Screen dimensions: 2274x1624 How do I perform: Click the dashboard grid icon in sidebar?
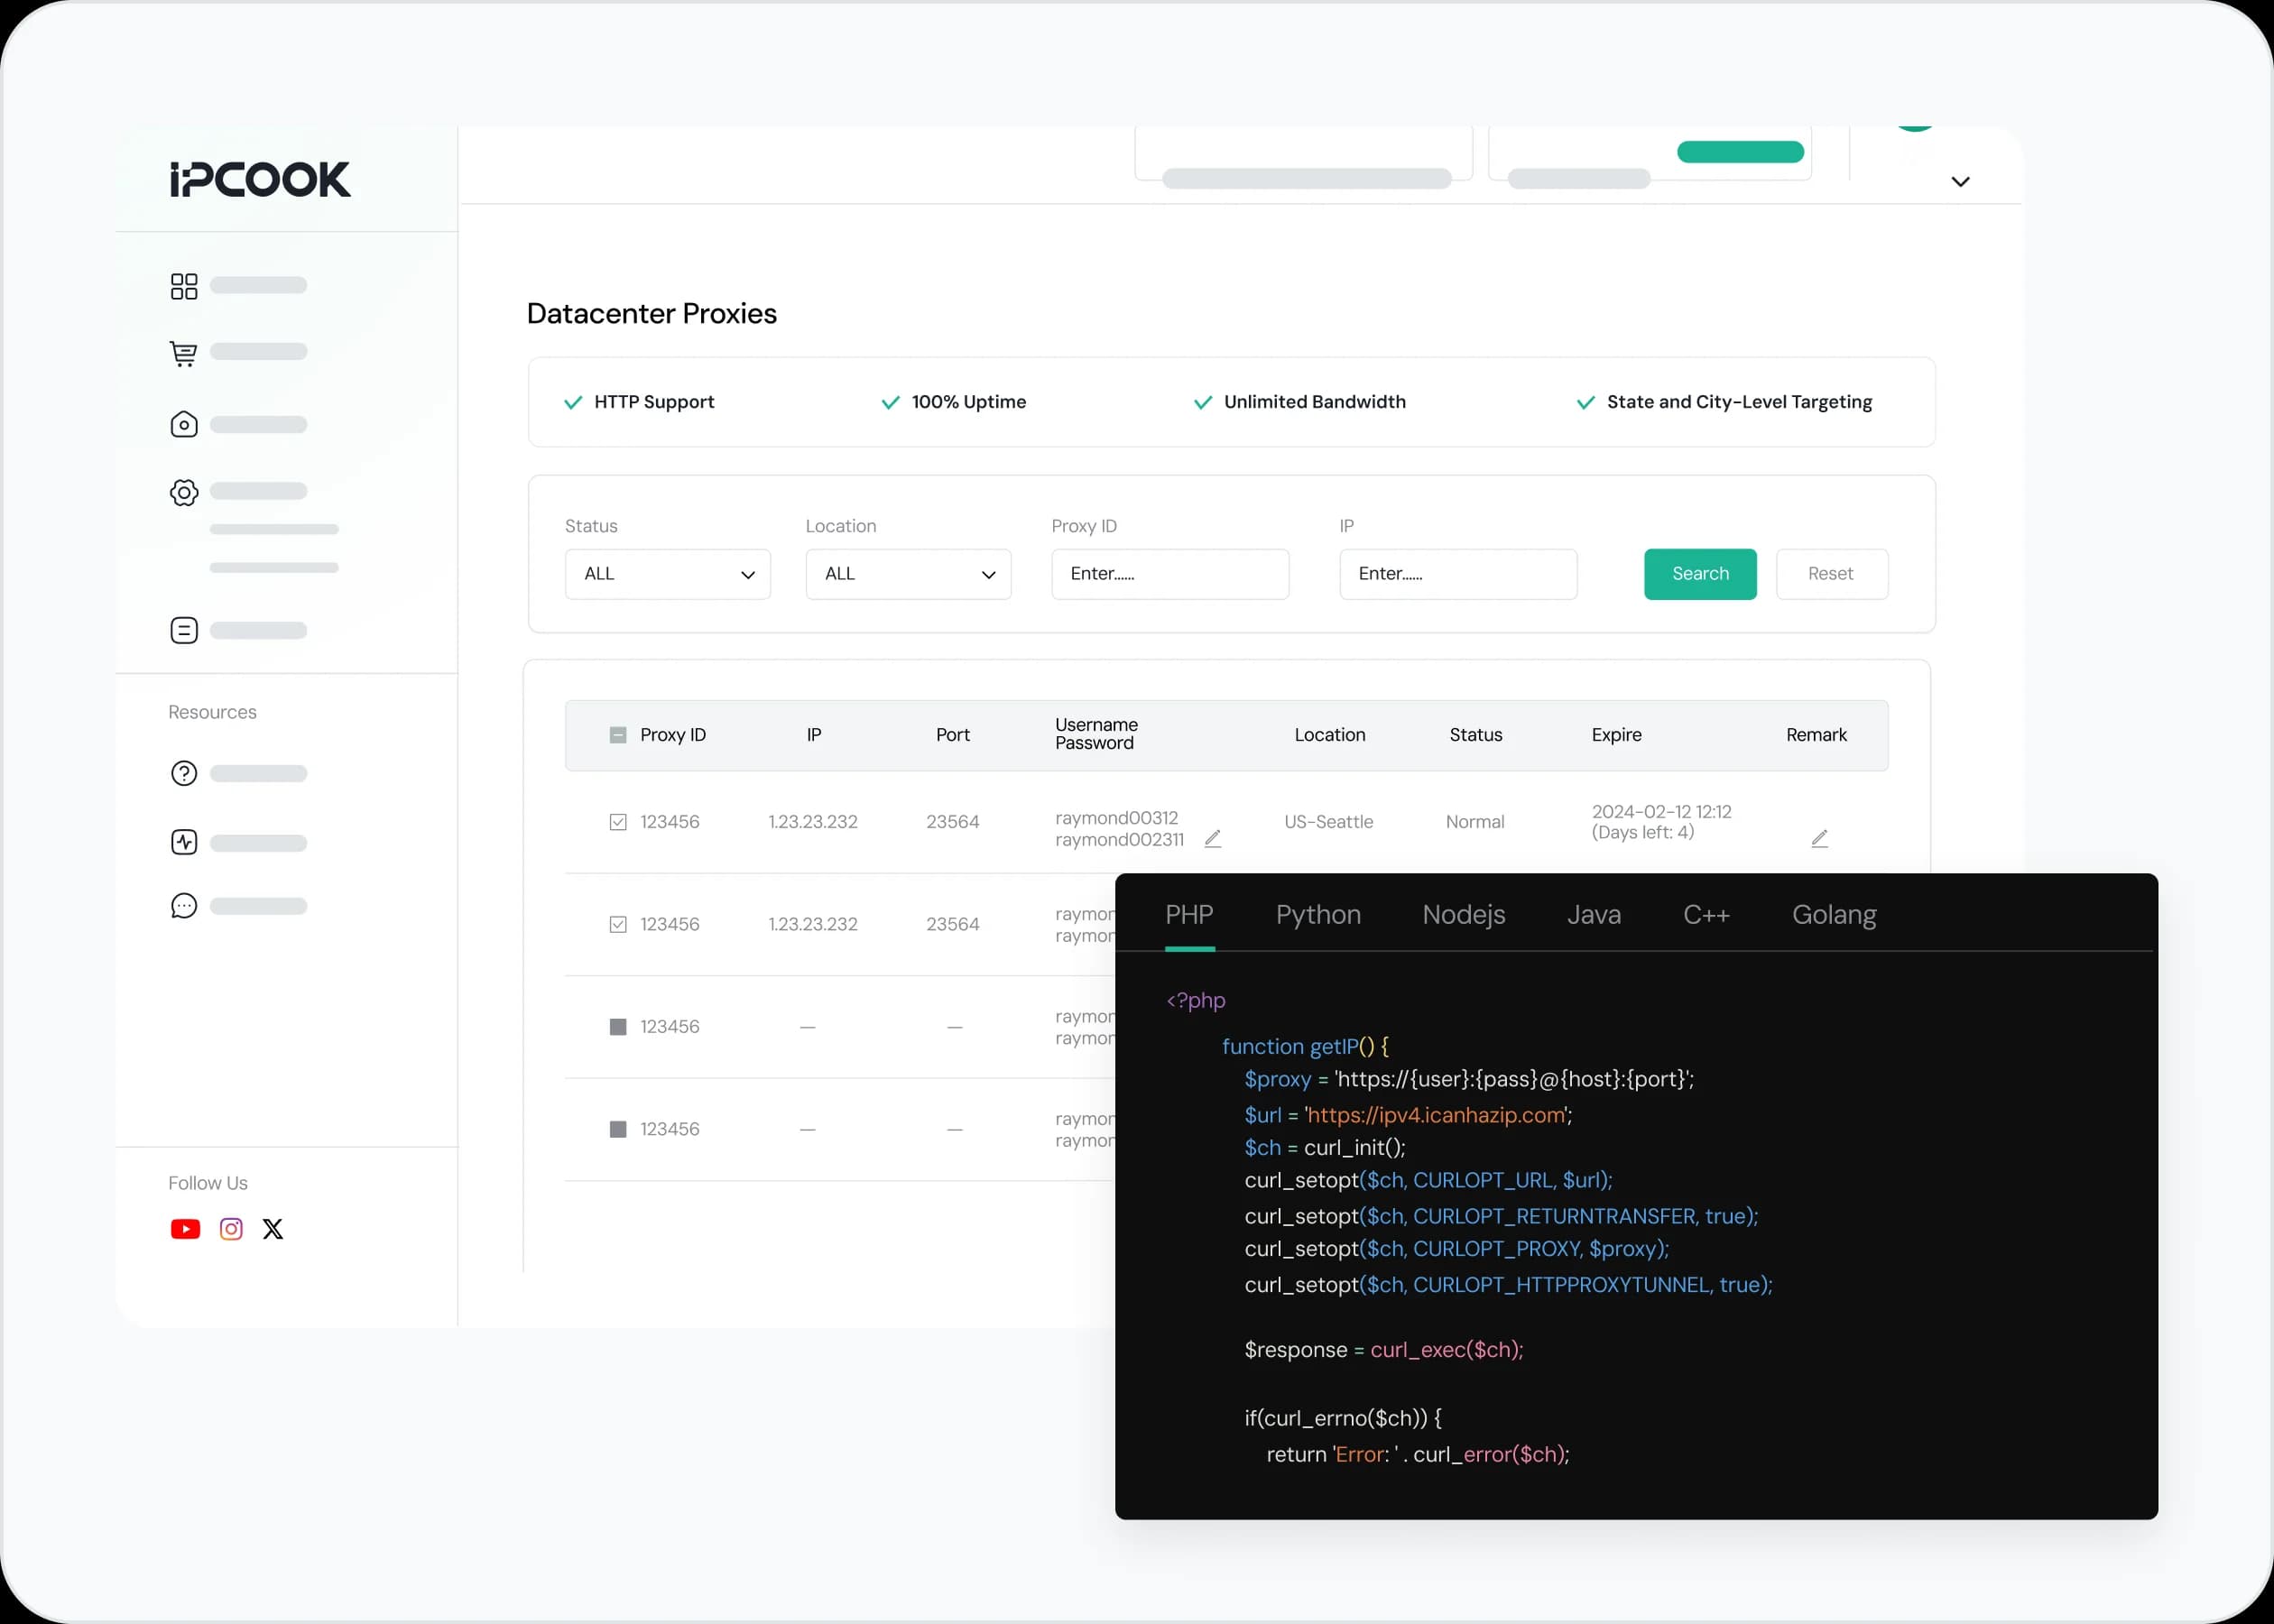pyautogui.click(x=184, y=286)
